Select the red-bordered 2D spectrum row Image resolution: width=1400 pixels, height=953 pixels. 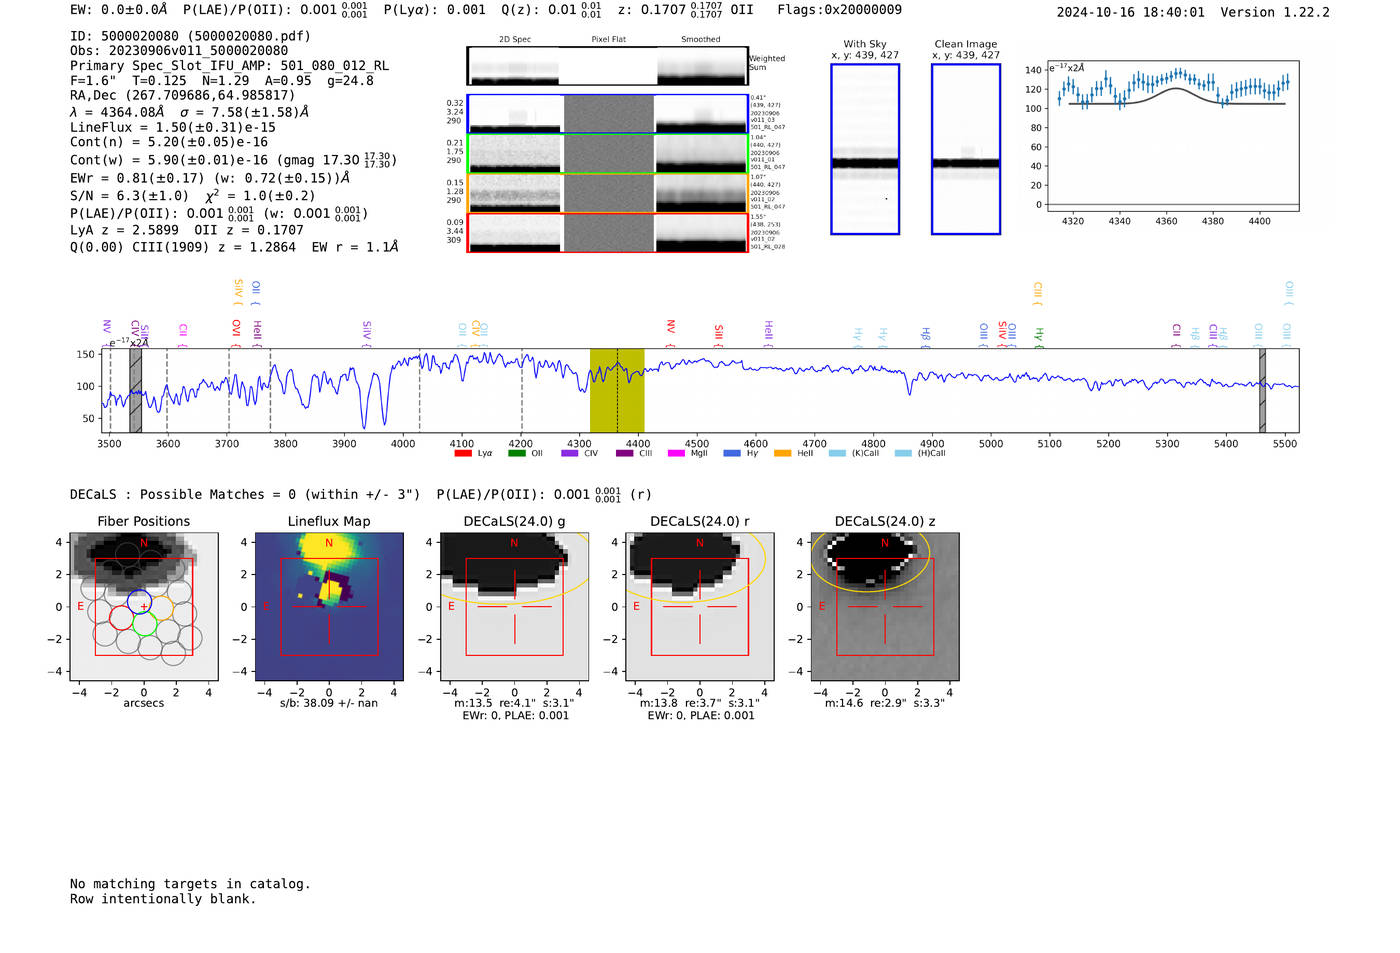(x=608, y=233)
